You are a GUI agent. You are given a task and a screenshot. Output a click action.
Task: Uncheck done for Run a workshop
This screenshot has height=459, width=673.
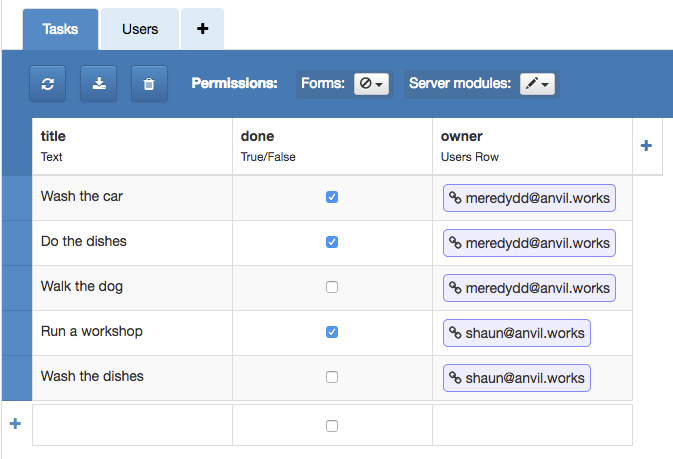[332, 332]
